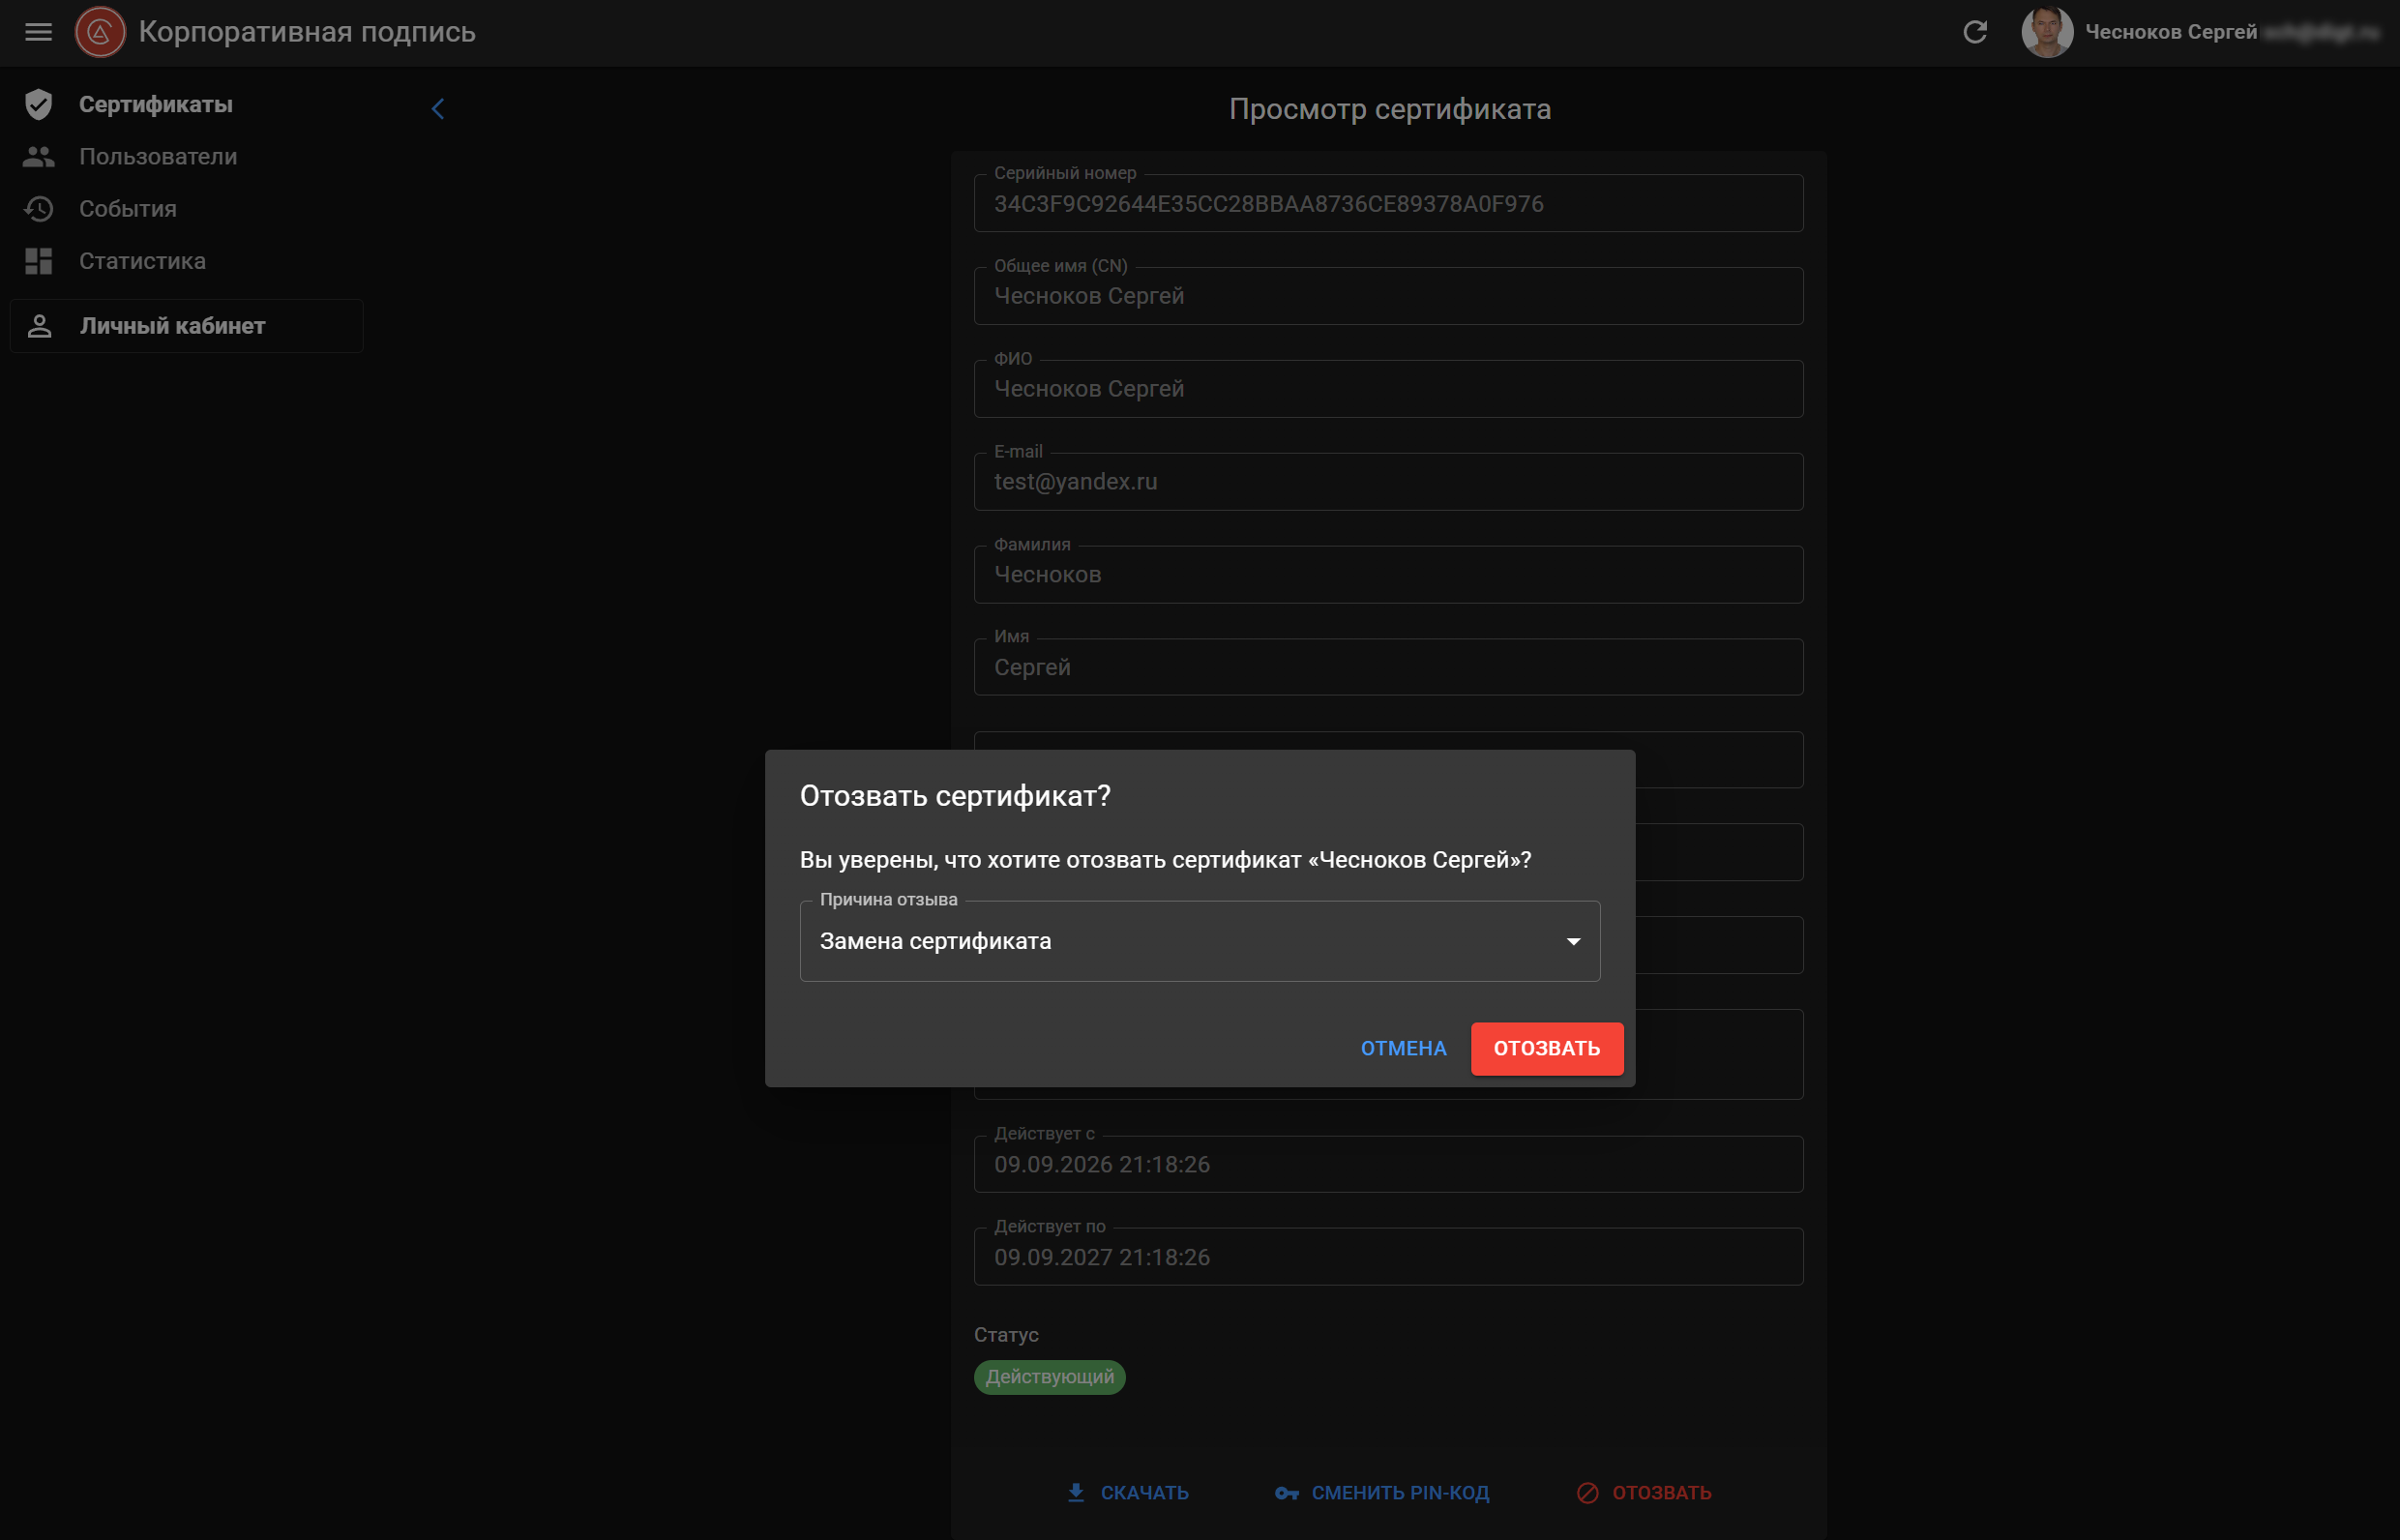
Task: Cancel the revoke dialog with ОТМЕНА
Action: point(1403,1049)
